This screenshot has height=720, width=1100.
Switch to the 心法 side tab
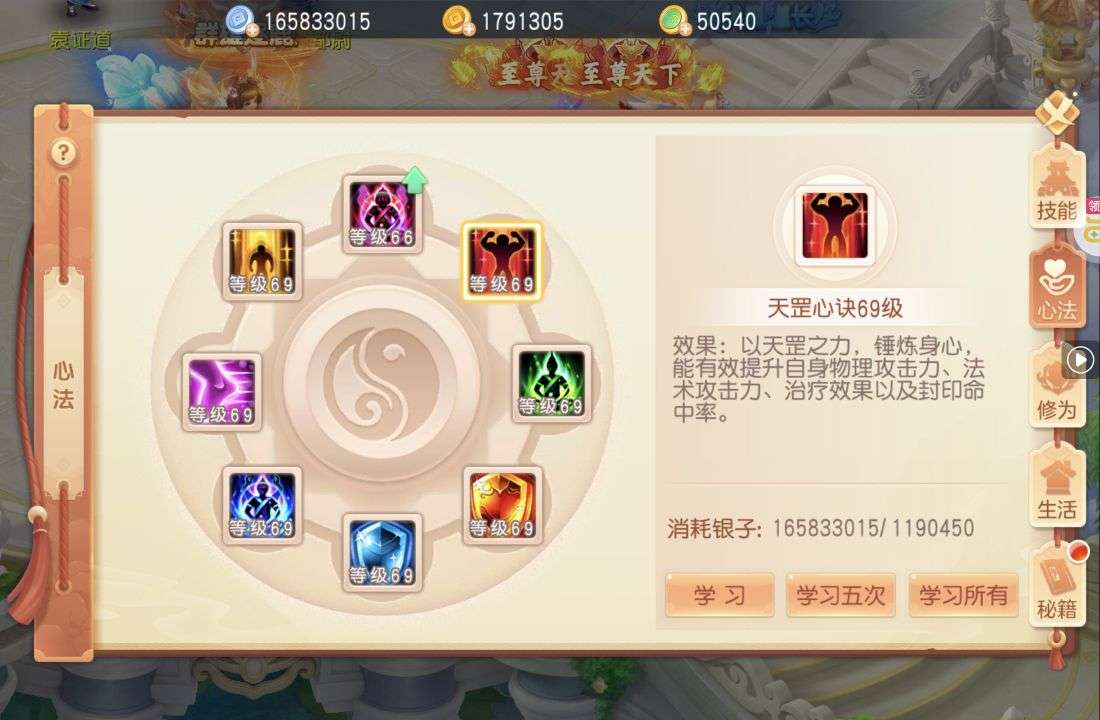tap(1056, 289)
